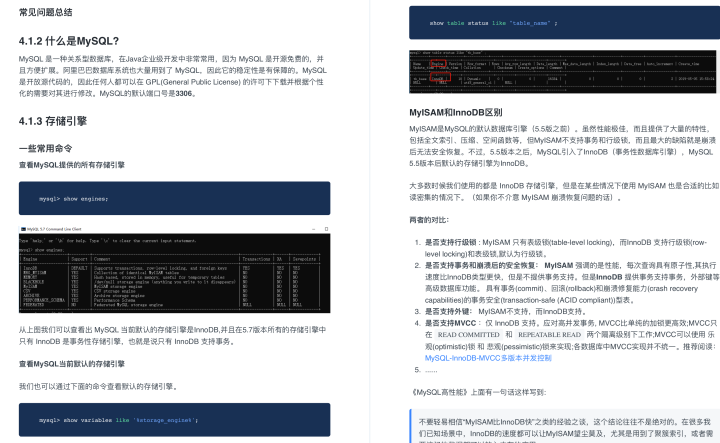Click the paragraph beginning MySQL 是一种关系型数据库
720x443 pixels.
coord(173,76)
